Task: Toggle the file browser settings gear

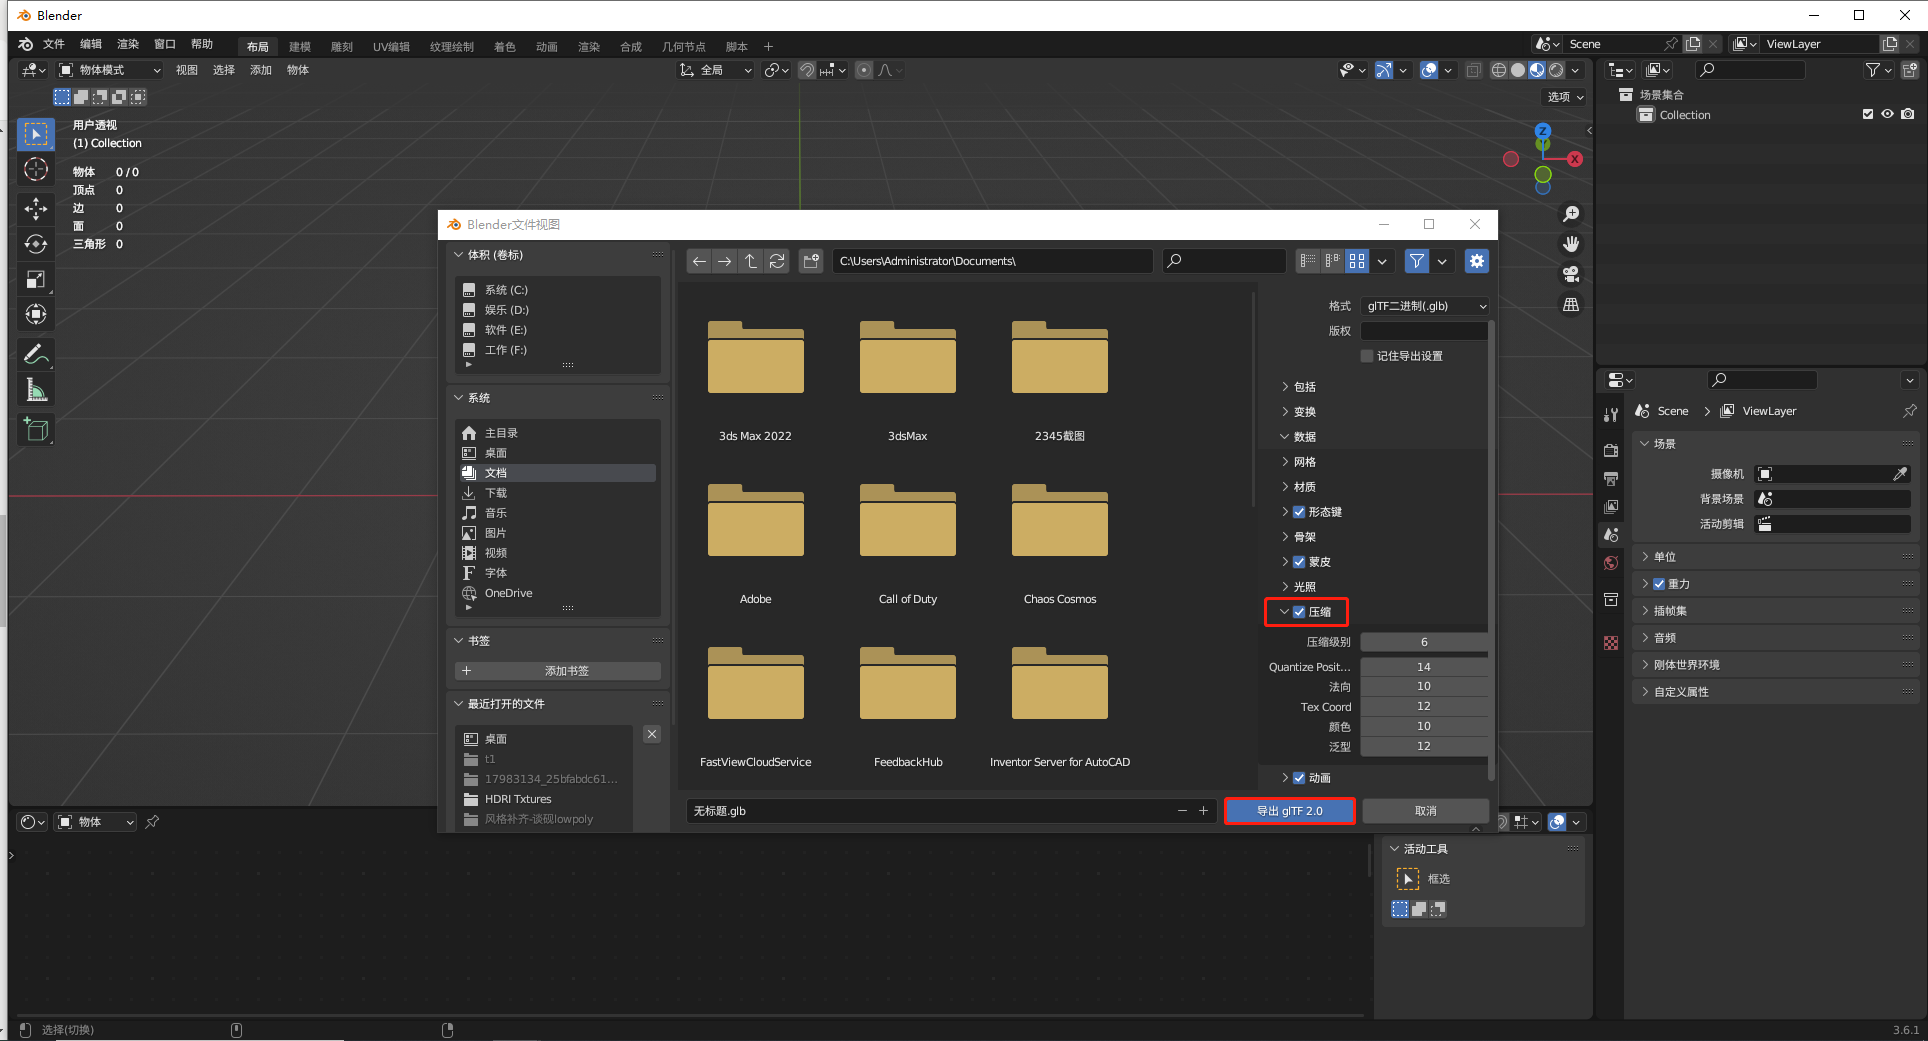Action: click(x=1476, y=261)
